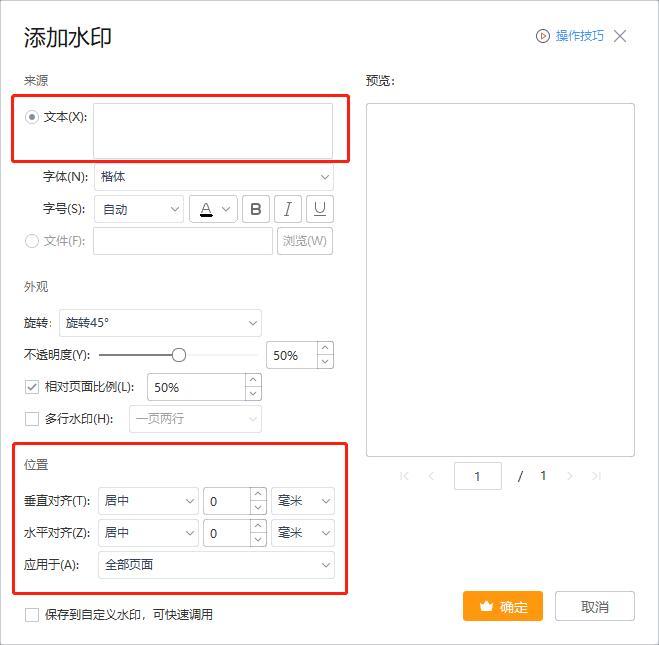Image resolution: width=659 pixels, height=645 pixels.
Task: Click the 取消 cancel button
Action: pos(595,606)
